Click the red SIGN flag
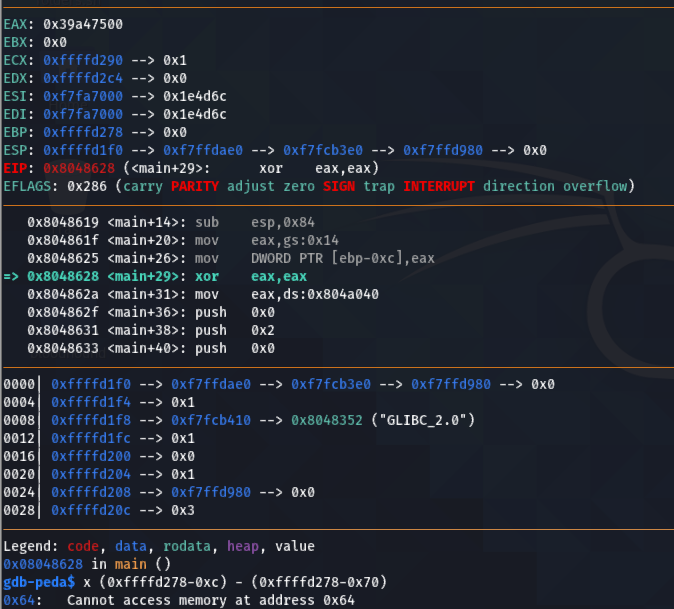 (x=339, y=186)
